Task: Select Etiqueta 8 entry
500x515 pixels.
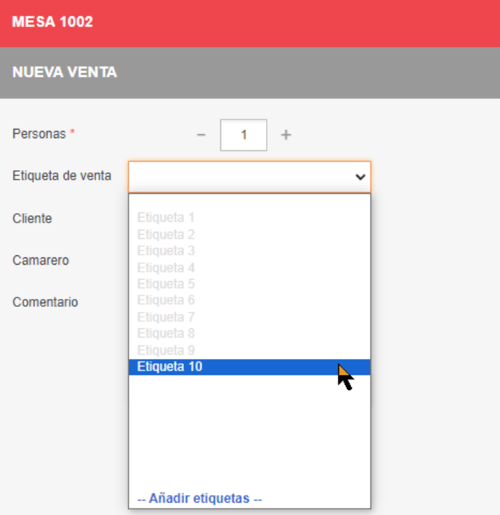Action: click(249, 333)
